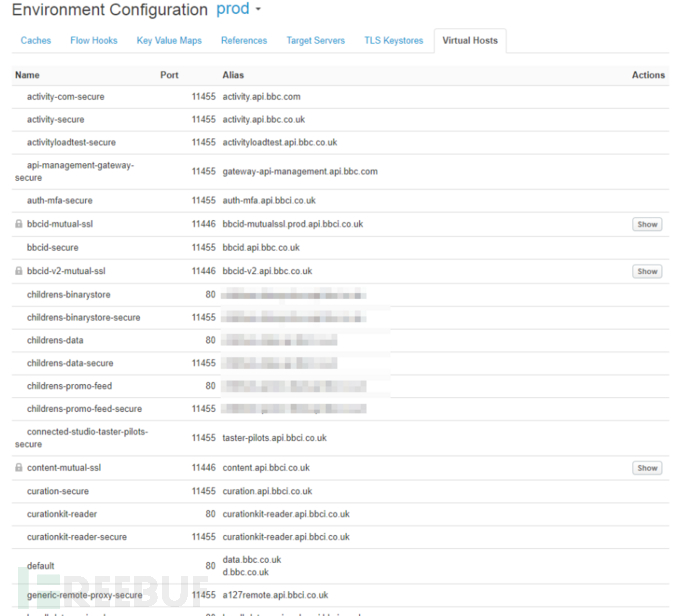
Task: Click Show button for bbcid-v2-mutual-ssl
Action: [x=647, y=271]
